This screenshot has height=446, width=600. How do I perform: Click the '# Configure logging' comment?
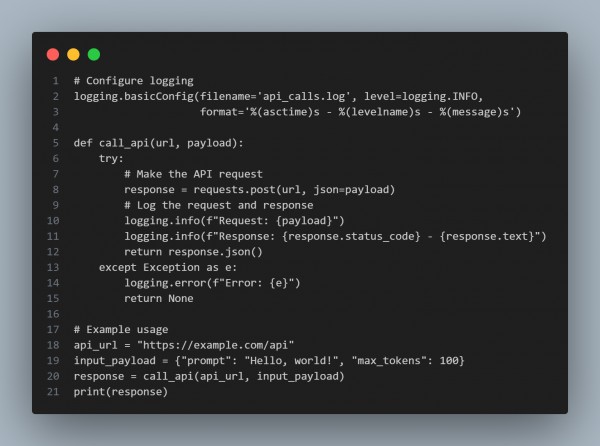click(134, 81)
